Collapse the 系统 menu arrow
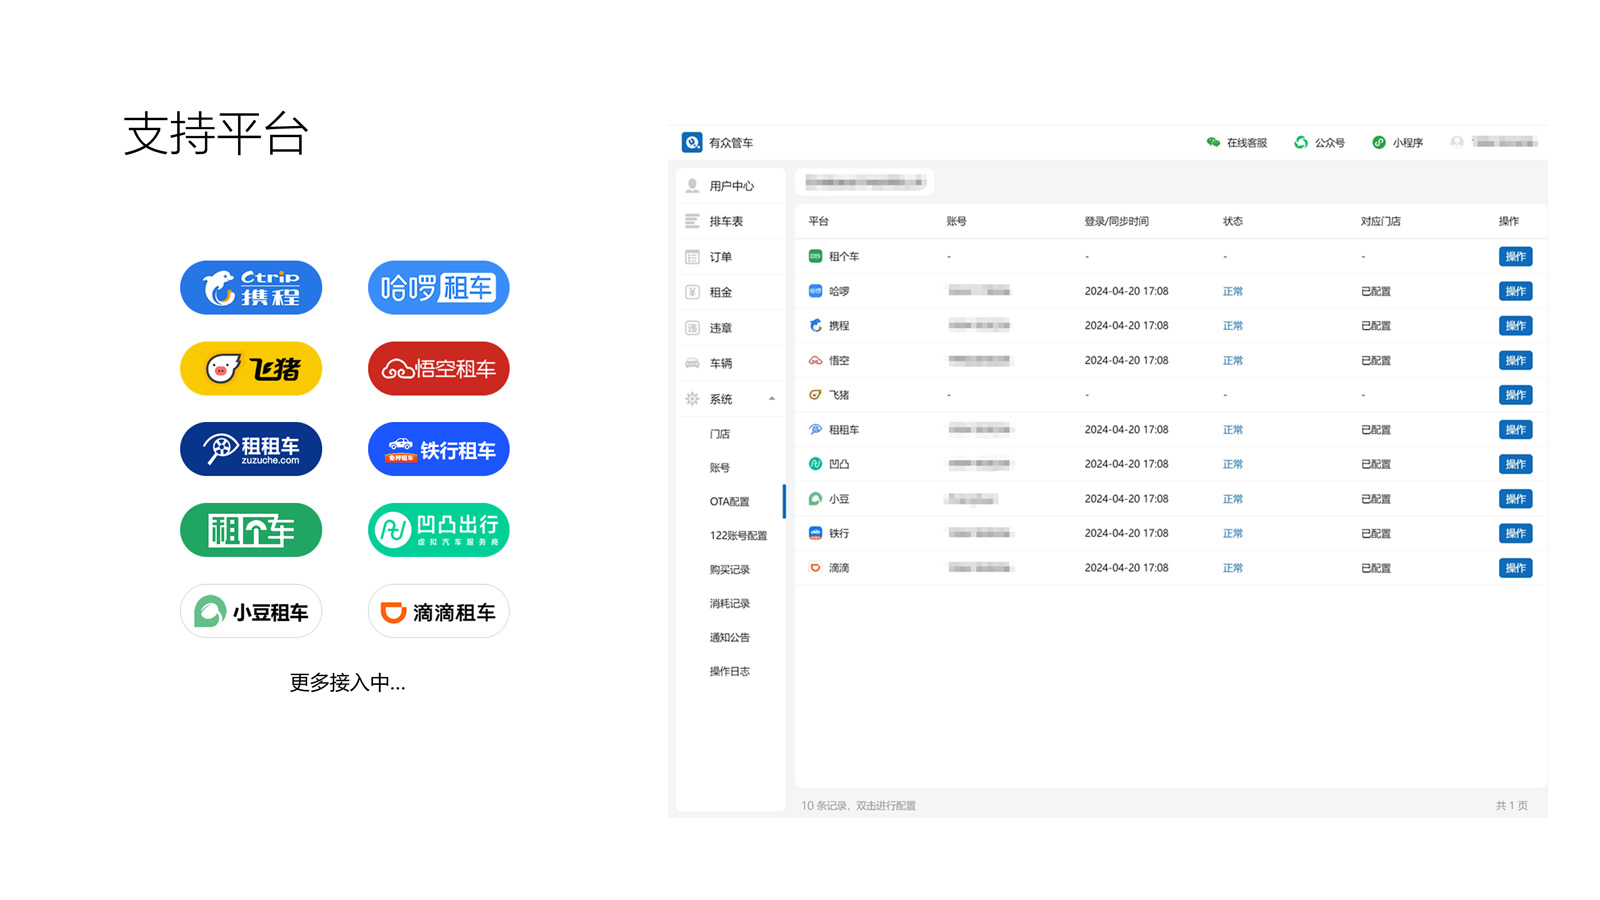This screenshot has width=1600, height=900. [x=772, y=399]
